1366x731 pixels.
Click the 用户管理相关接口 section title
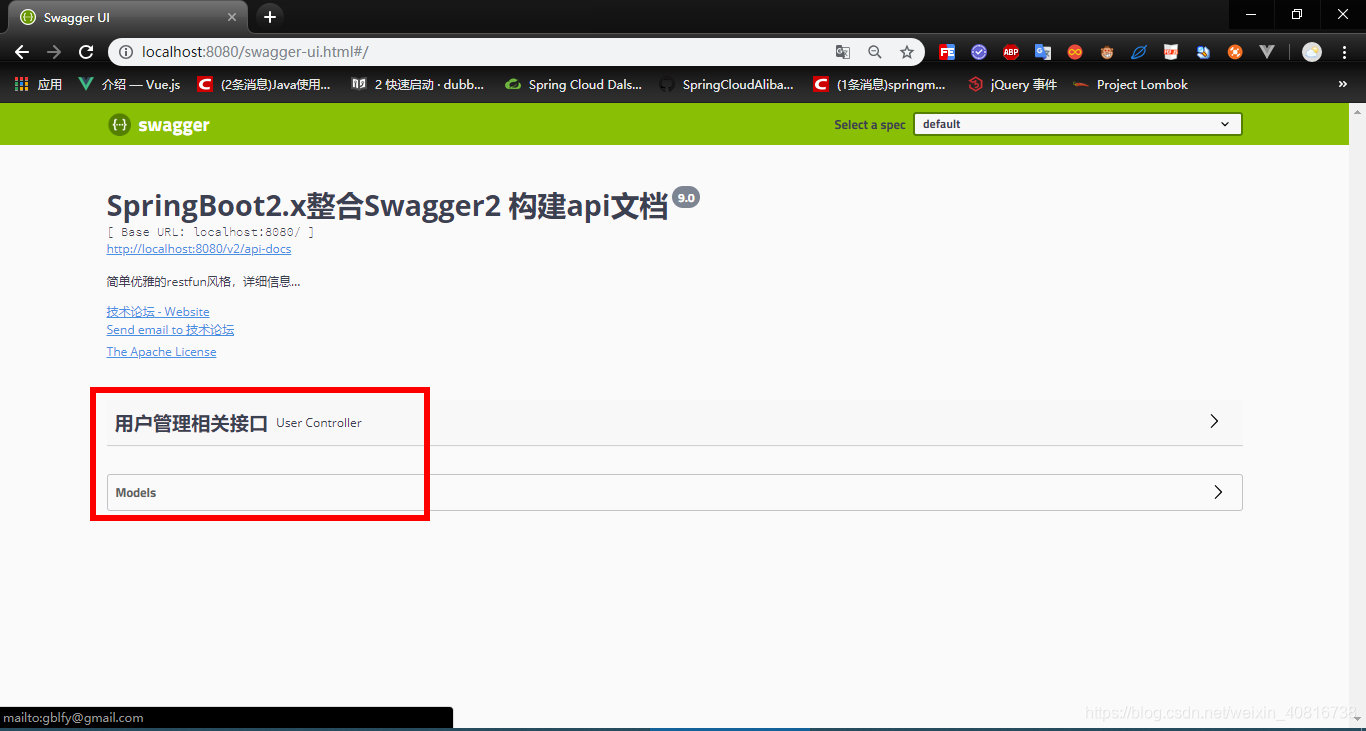tap(191, 423)
